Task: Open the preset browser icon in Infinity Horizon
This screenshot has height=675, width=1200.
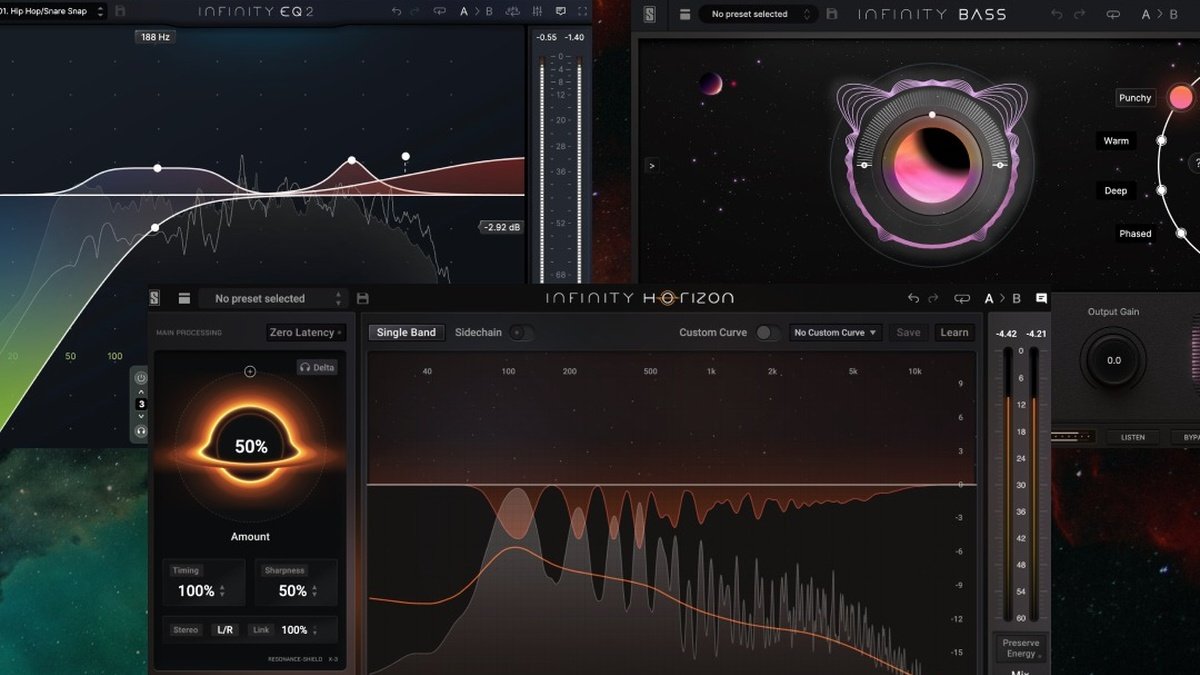Action: pos(184,298)
